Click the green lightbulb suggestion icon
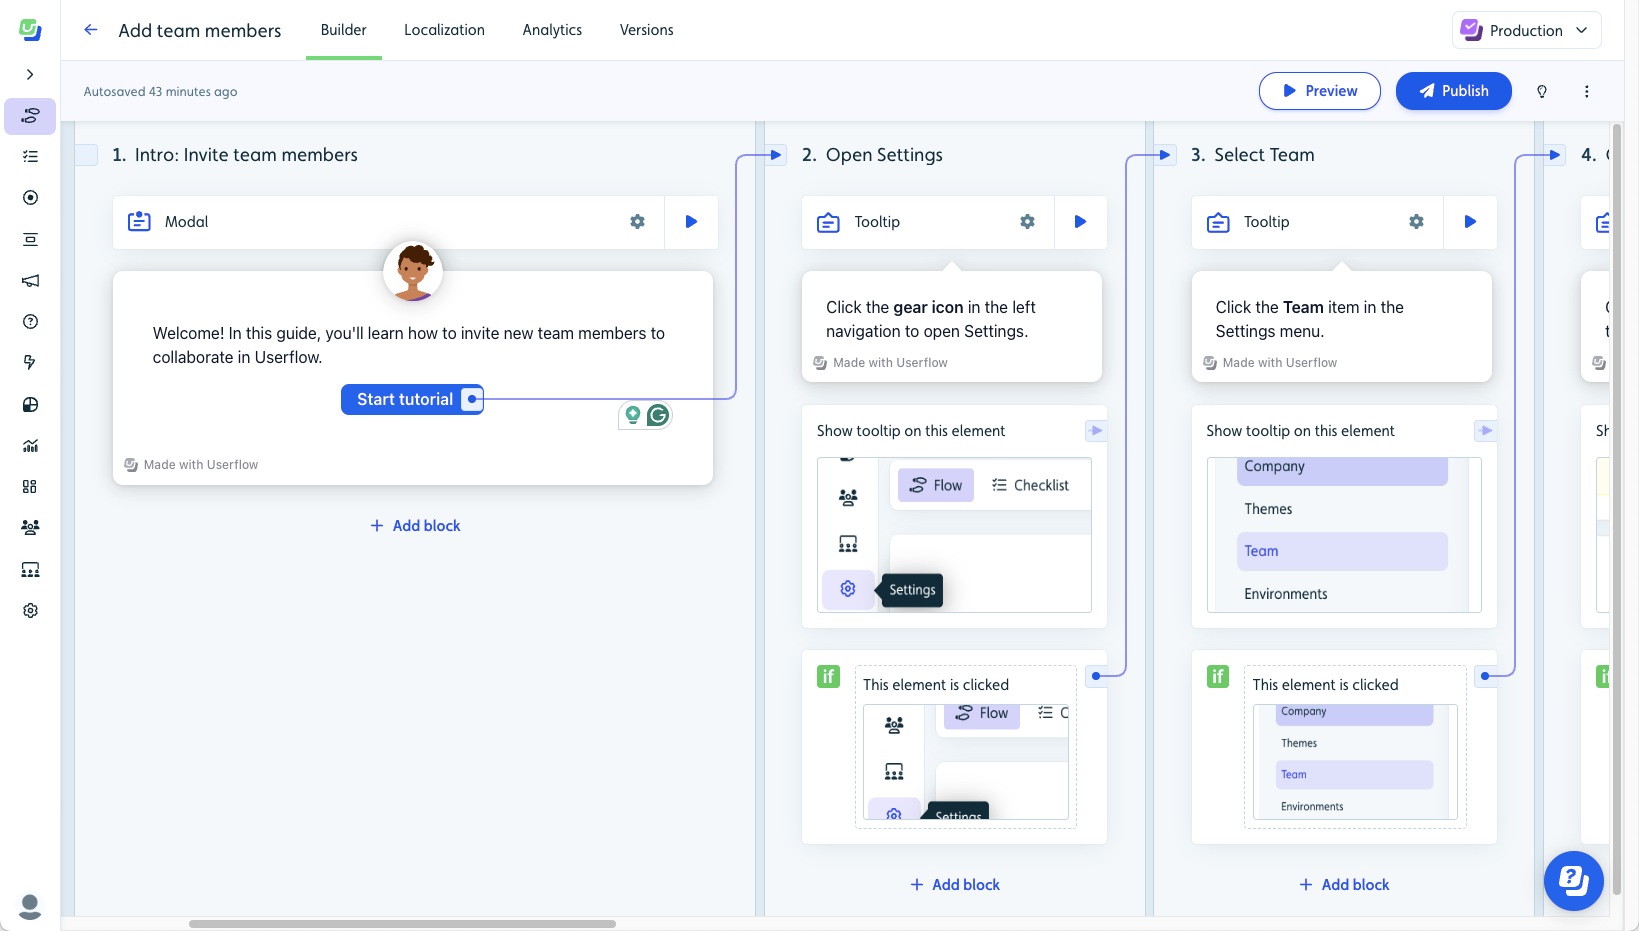The image size is (1639, 931). click(632, 415)
